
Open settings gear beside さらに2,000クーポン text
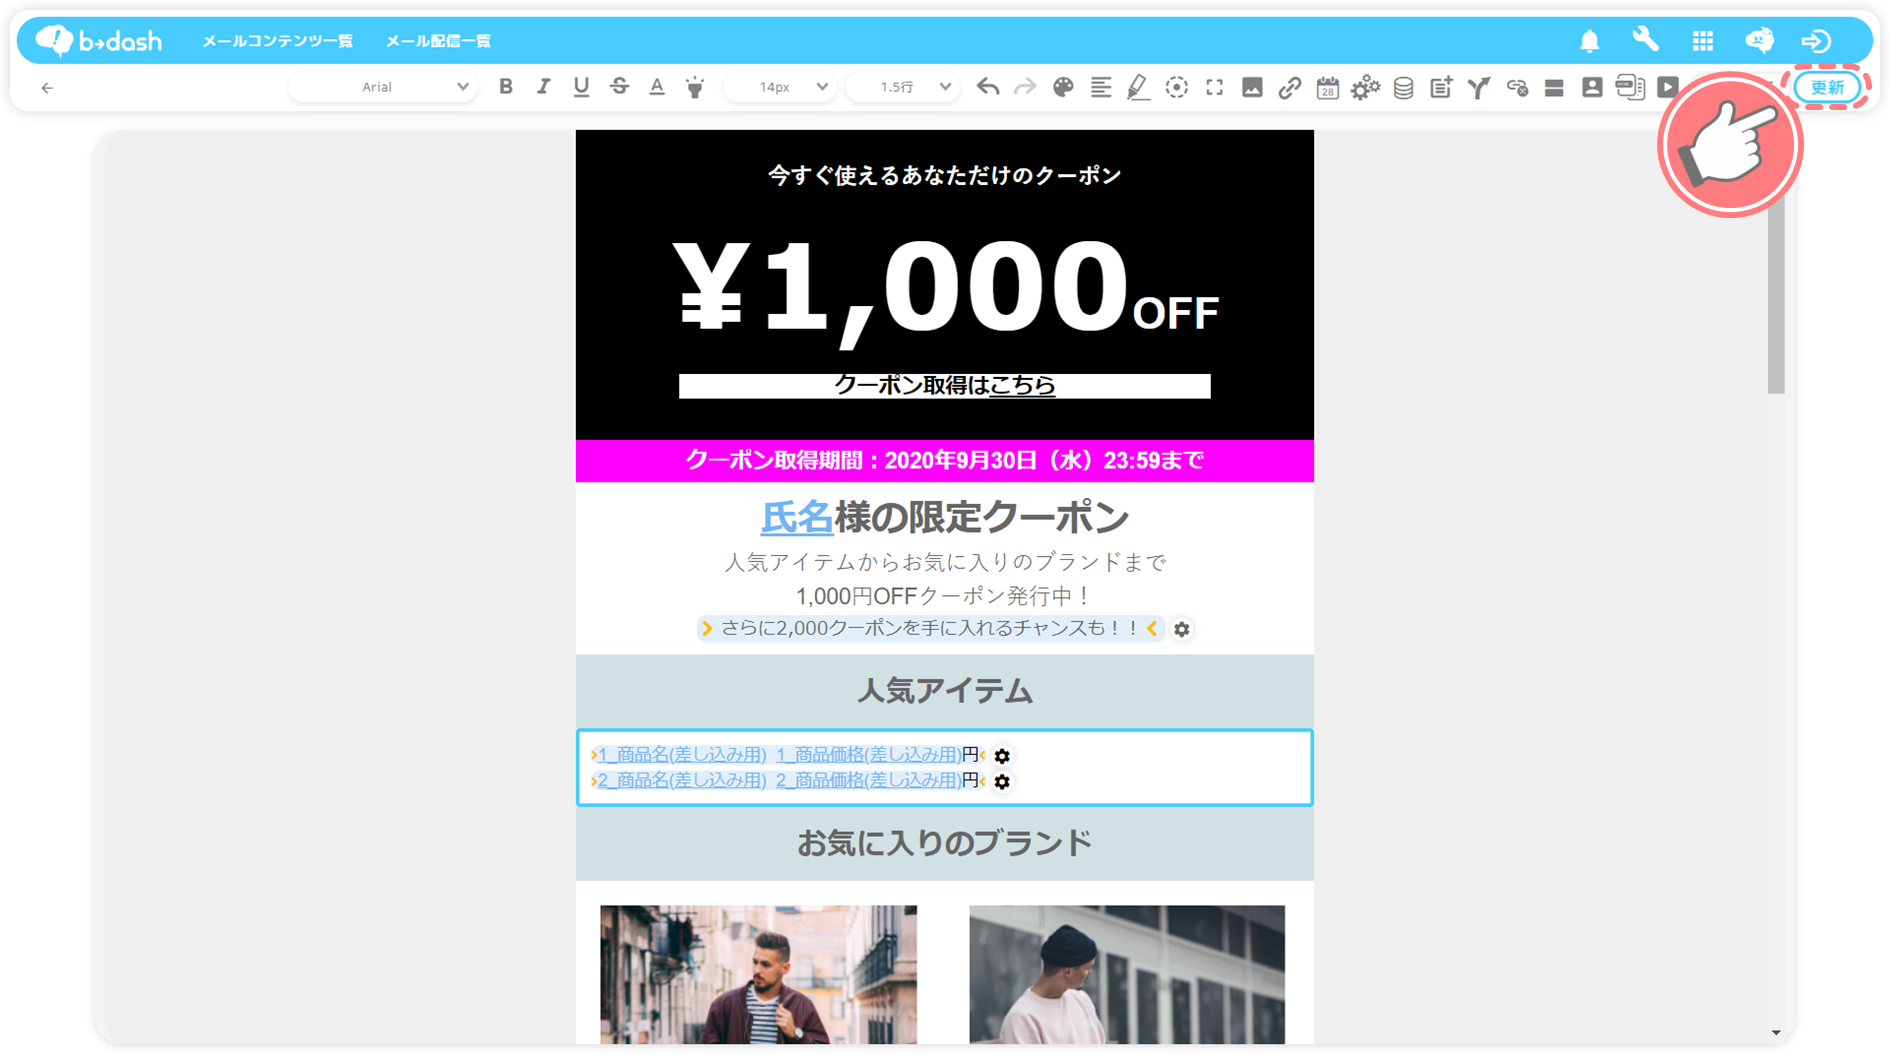pyautogui.click(x=1181, y=629)
